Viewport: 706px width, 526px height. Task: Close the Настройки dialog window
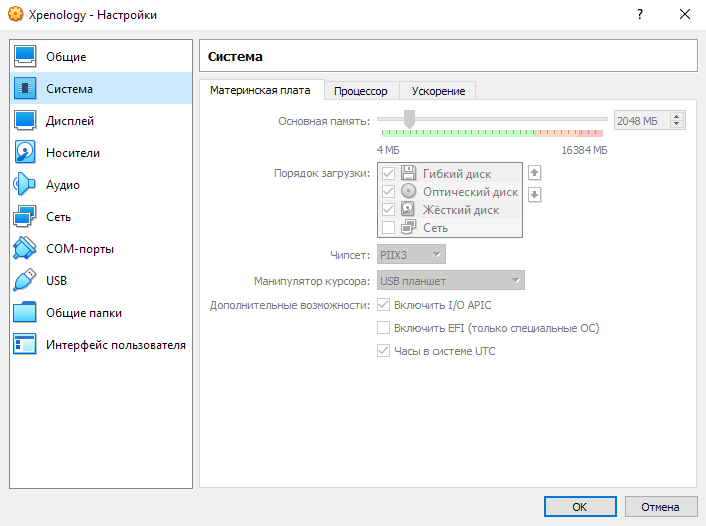pos(685,14)
